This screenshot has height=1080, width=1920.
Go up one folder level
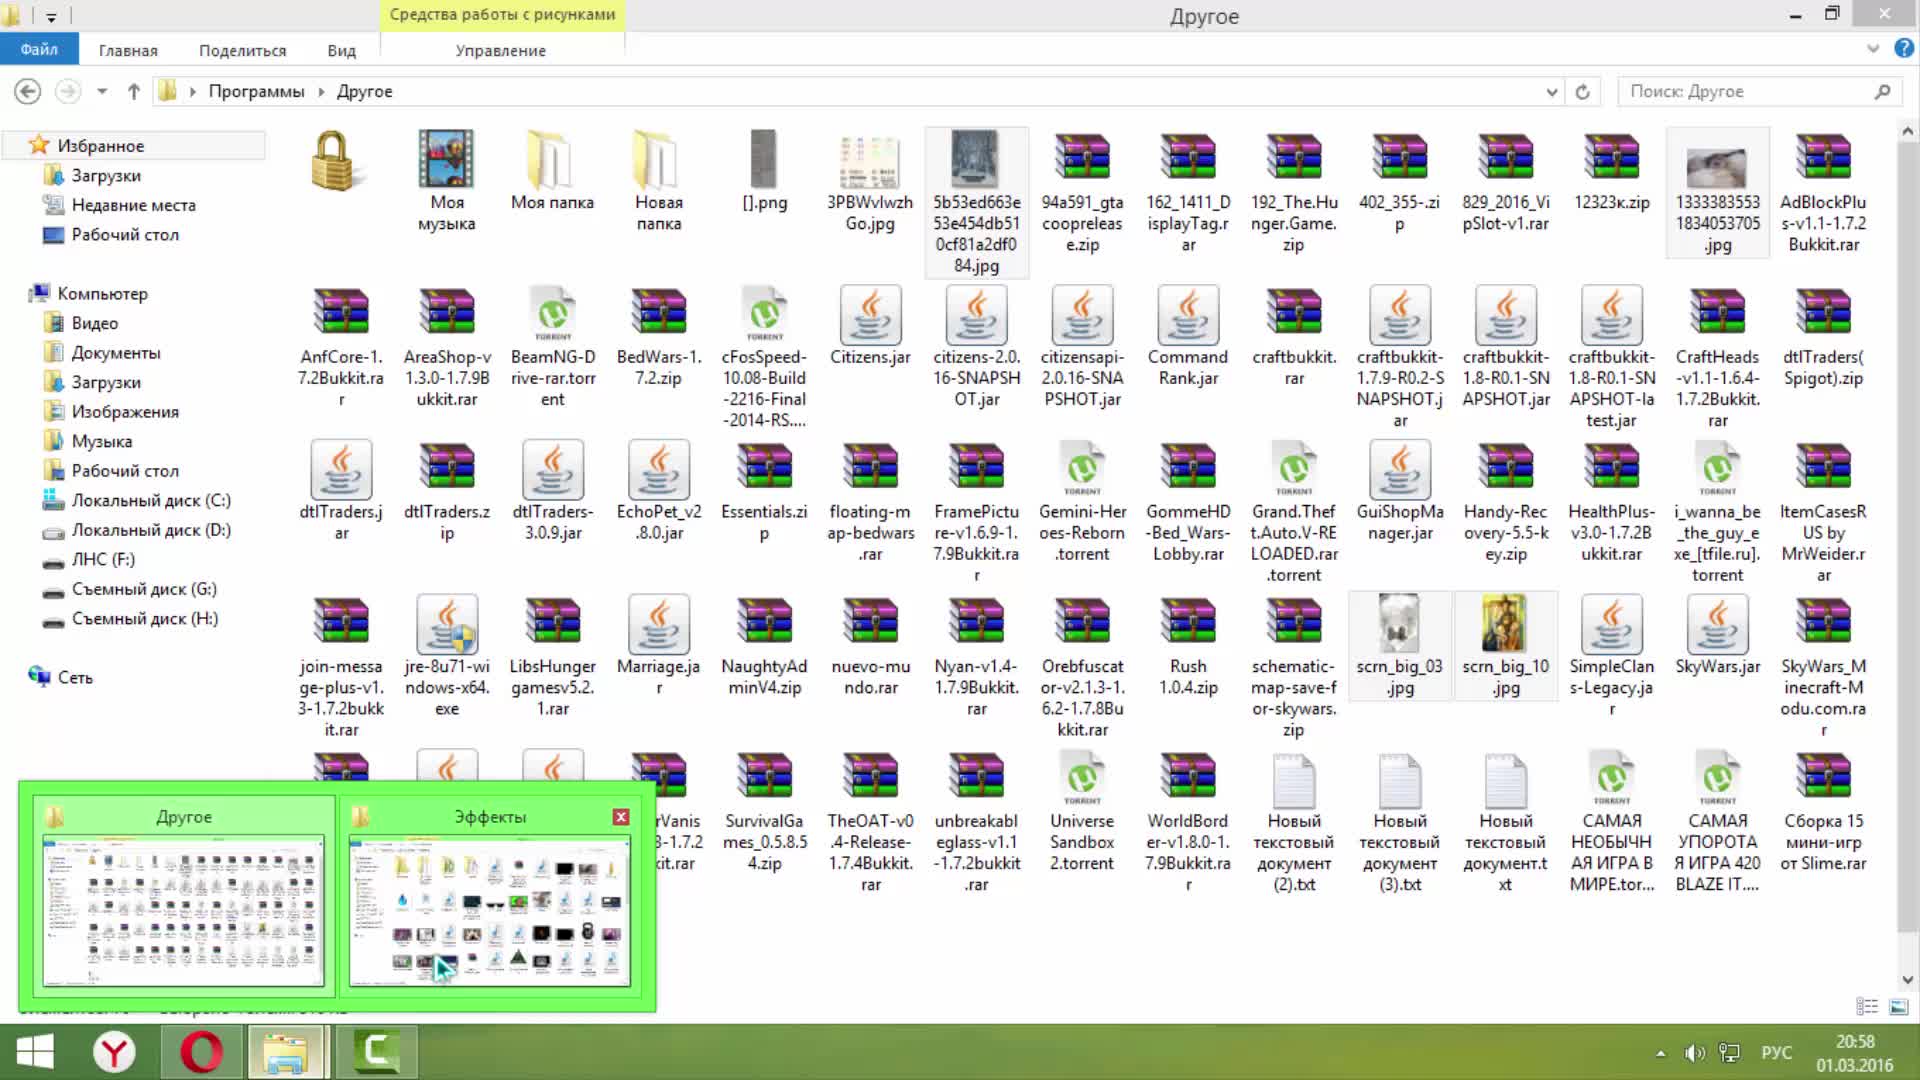tap(133, 91)
